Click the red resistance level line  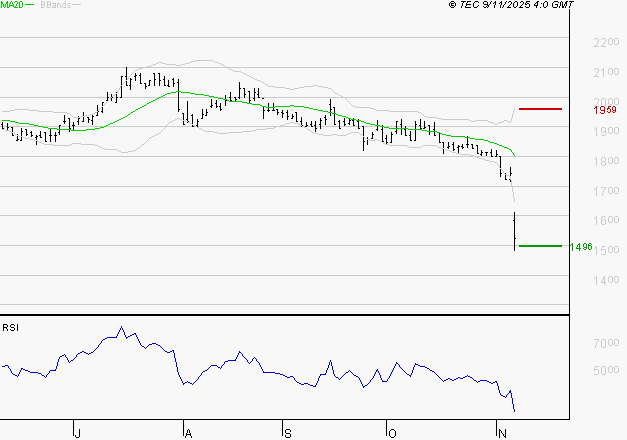540,109
